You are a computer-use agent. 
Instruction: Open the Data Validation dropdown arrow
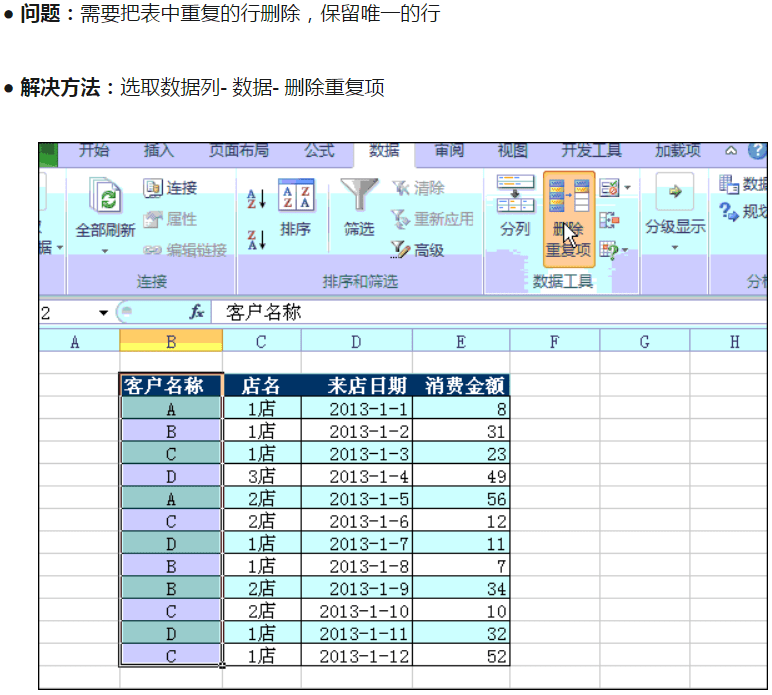click(627, 188)
